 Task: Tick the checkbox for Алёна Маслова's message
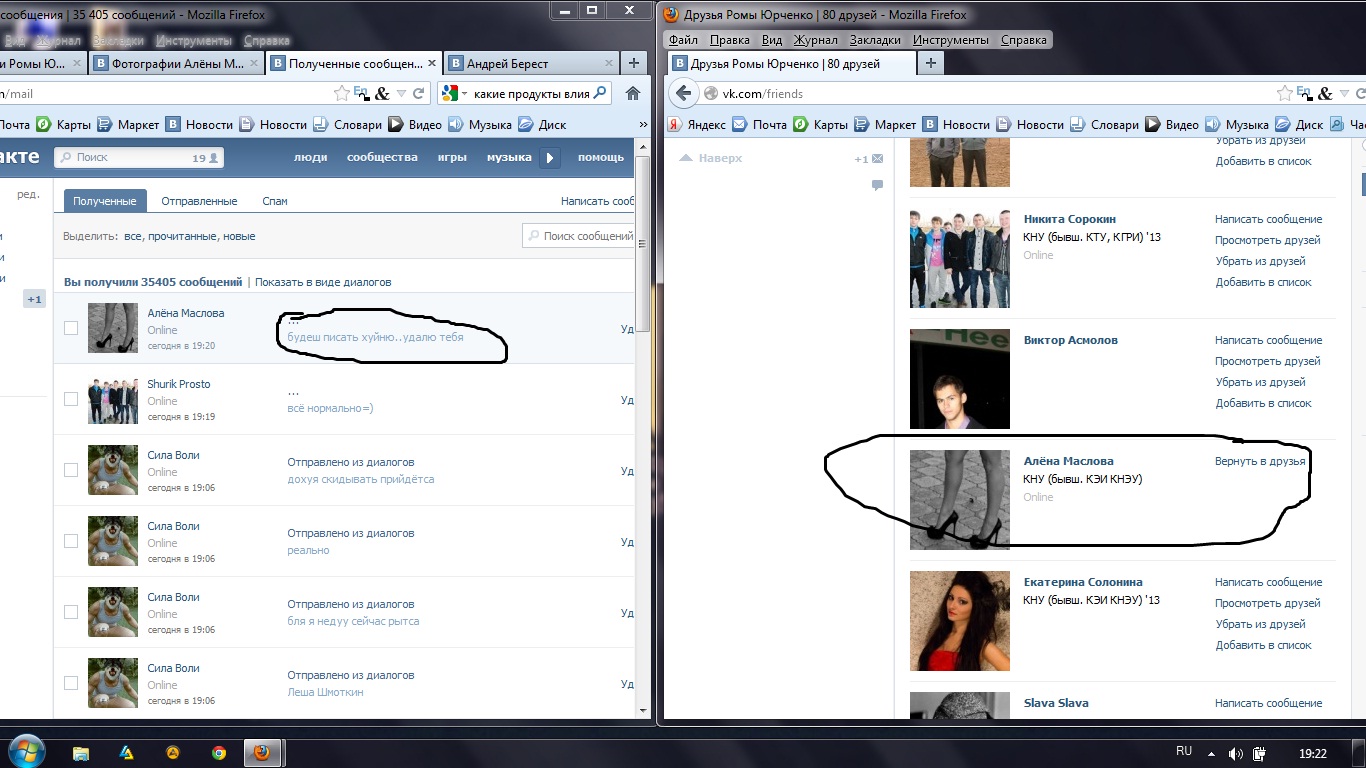point(71,328)
